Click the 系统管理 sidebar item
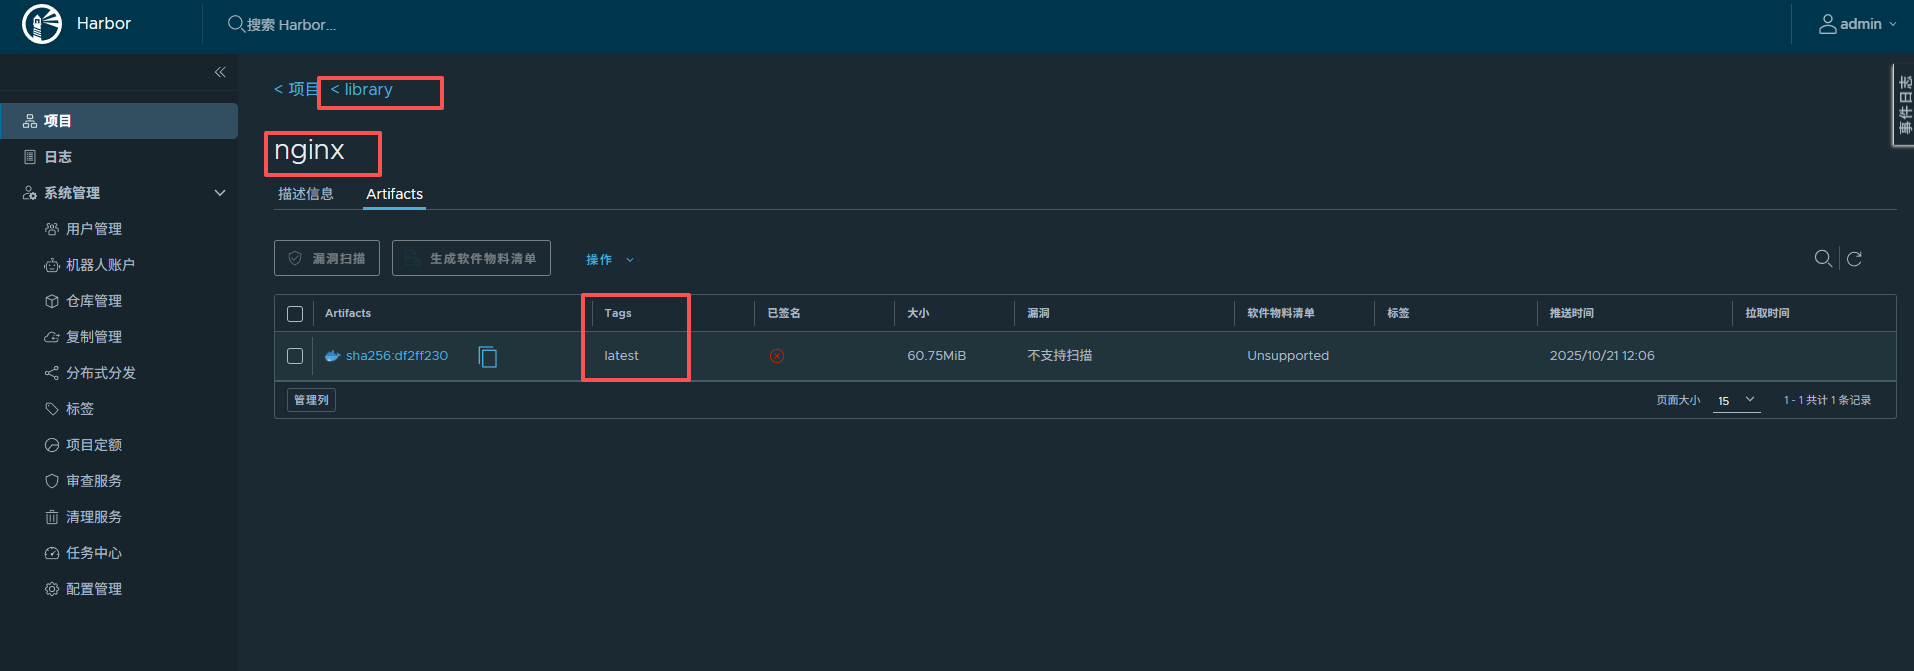Viewport: 1914px width, 671px height. coord(72,193)
